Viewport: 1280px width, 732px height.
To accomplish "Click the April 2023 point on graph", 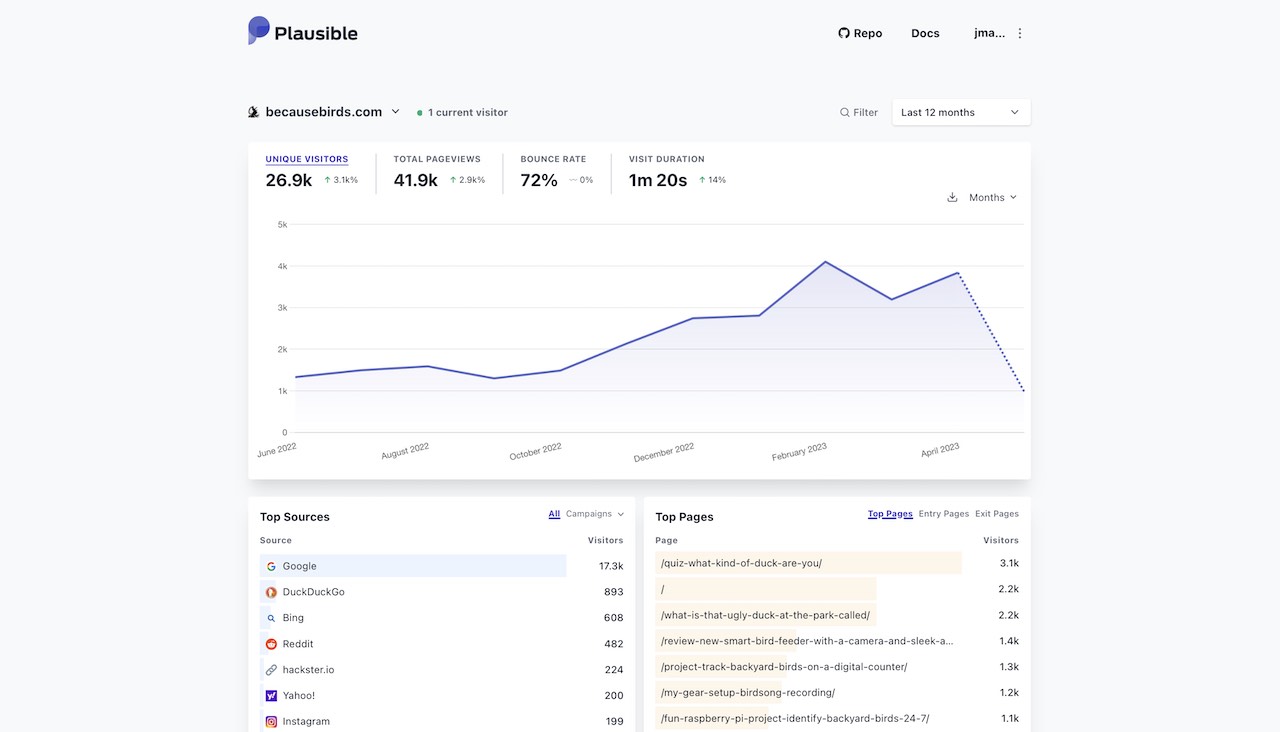I will pos(958,273).
